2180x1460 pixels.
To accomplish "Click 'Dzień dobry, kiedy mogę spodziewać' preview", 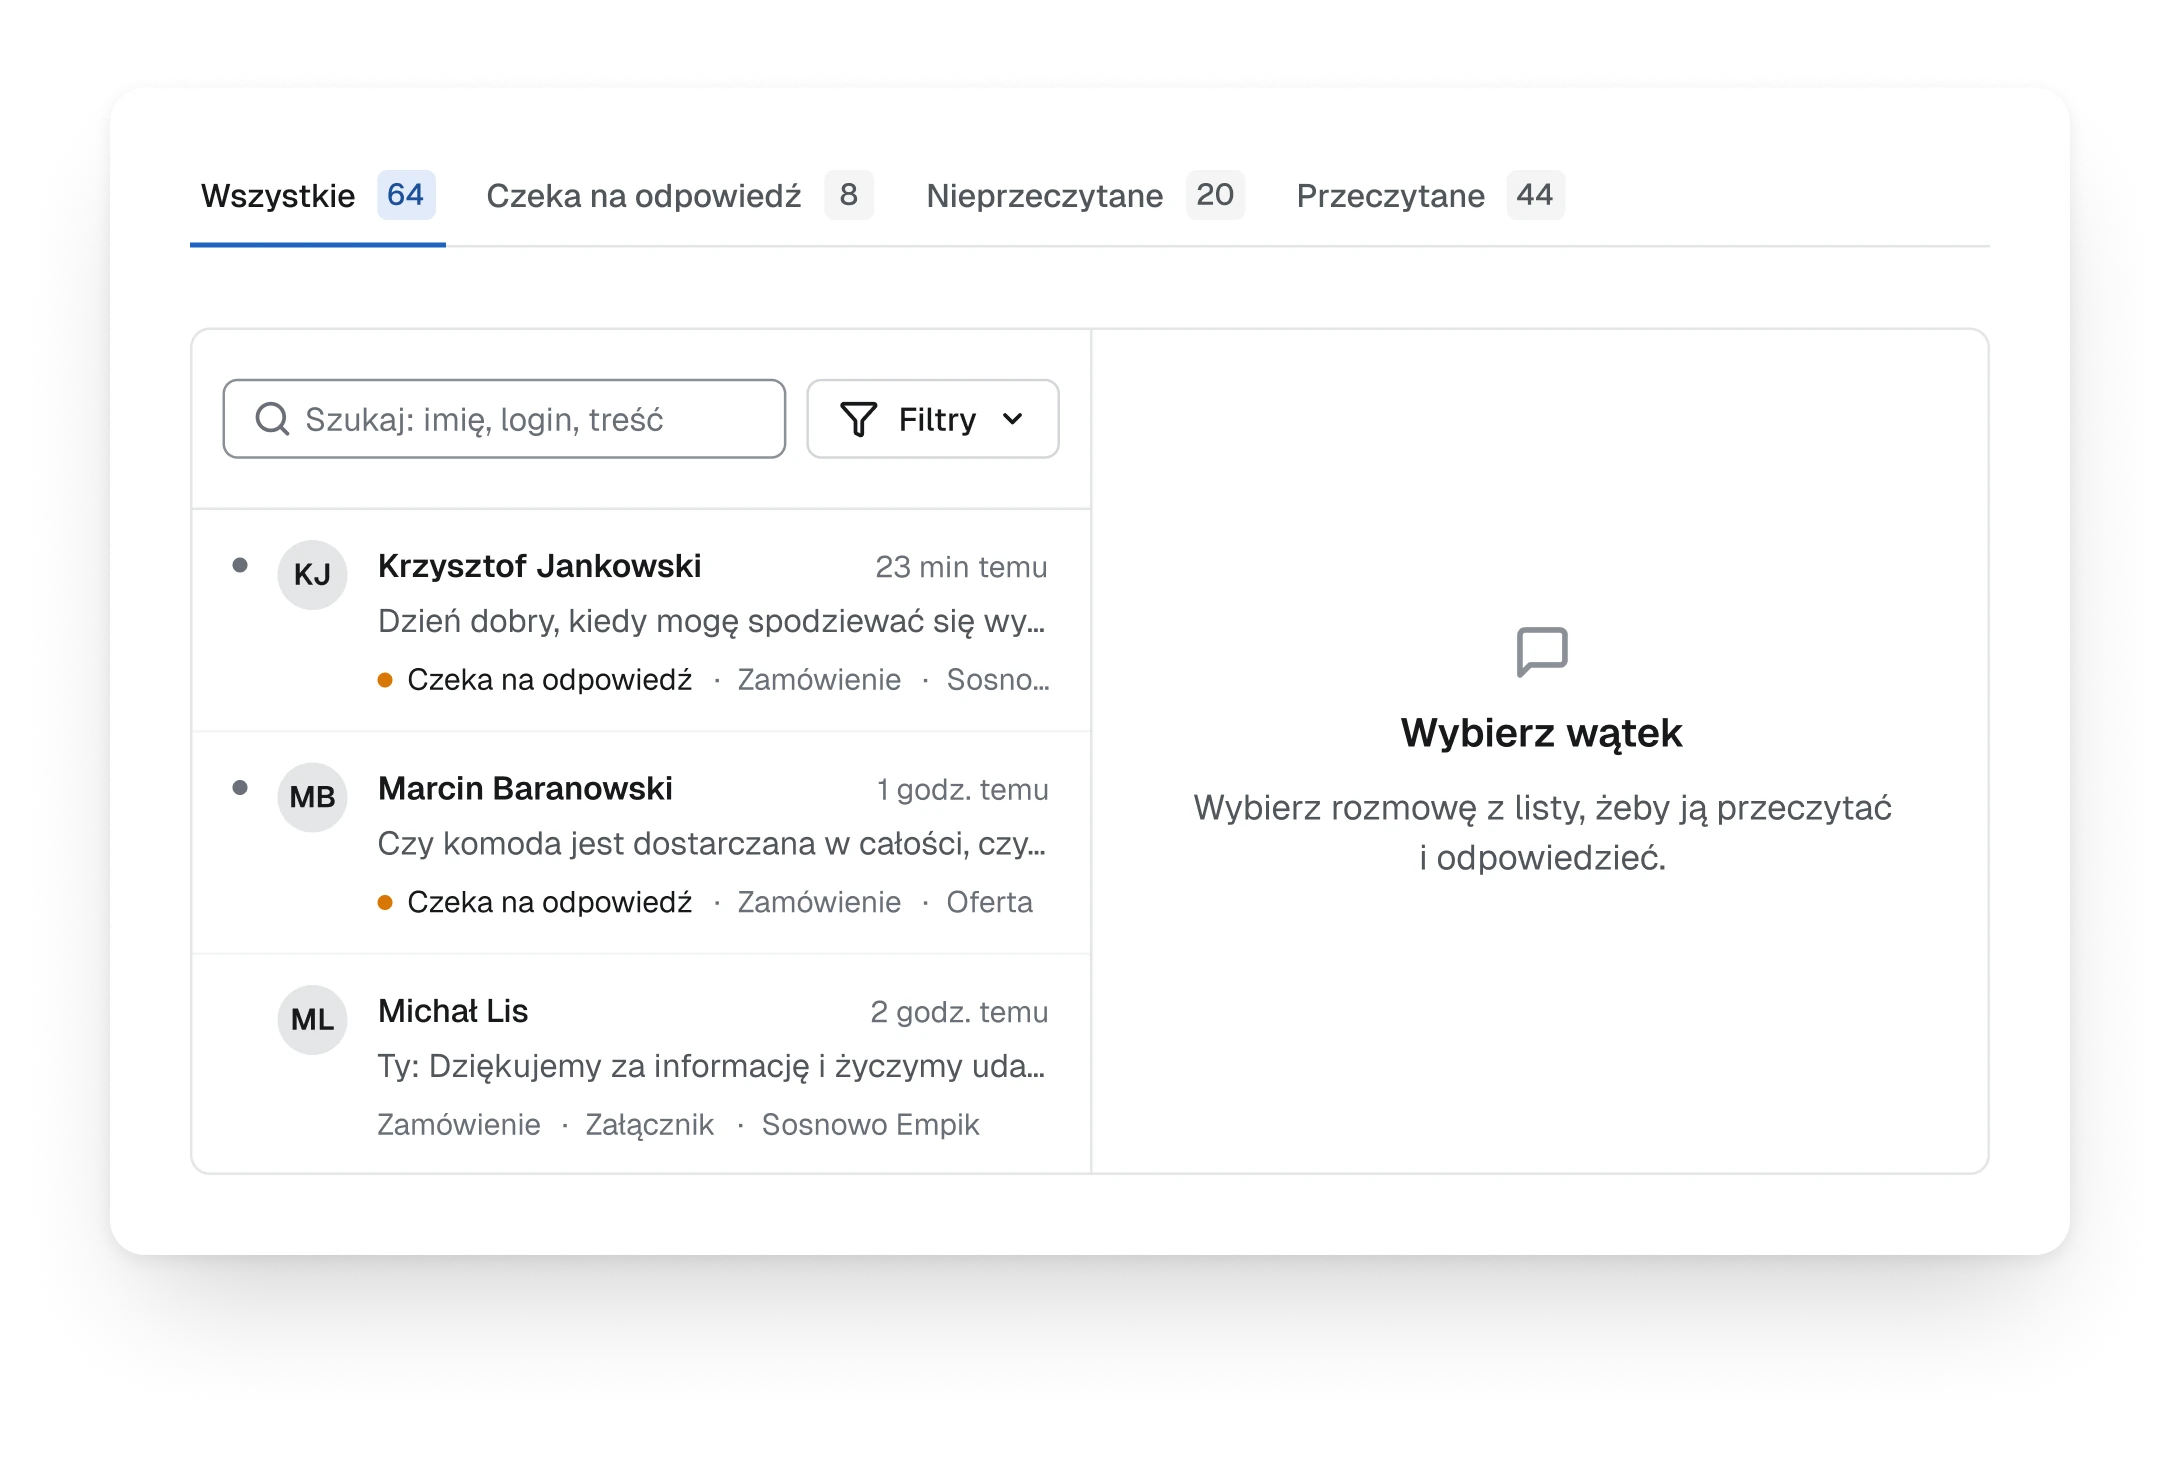I will coord(712,622).
